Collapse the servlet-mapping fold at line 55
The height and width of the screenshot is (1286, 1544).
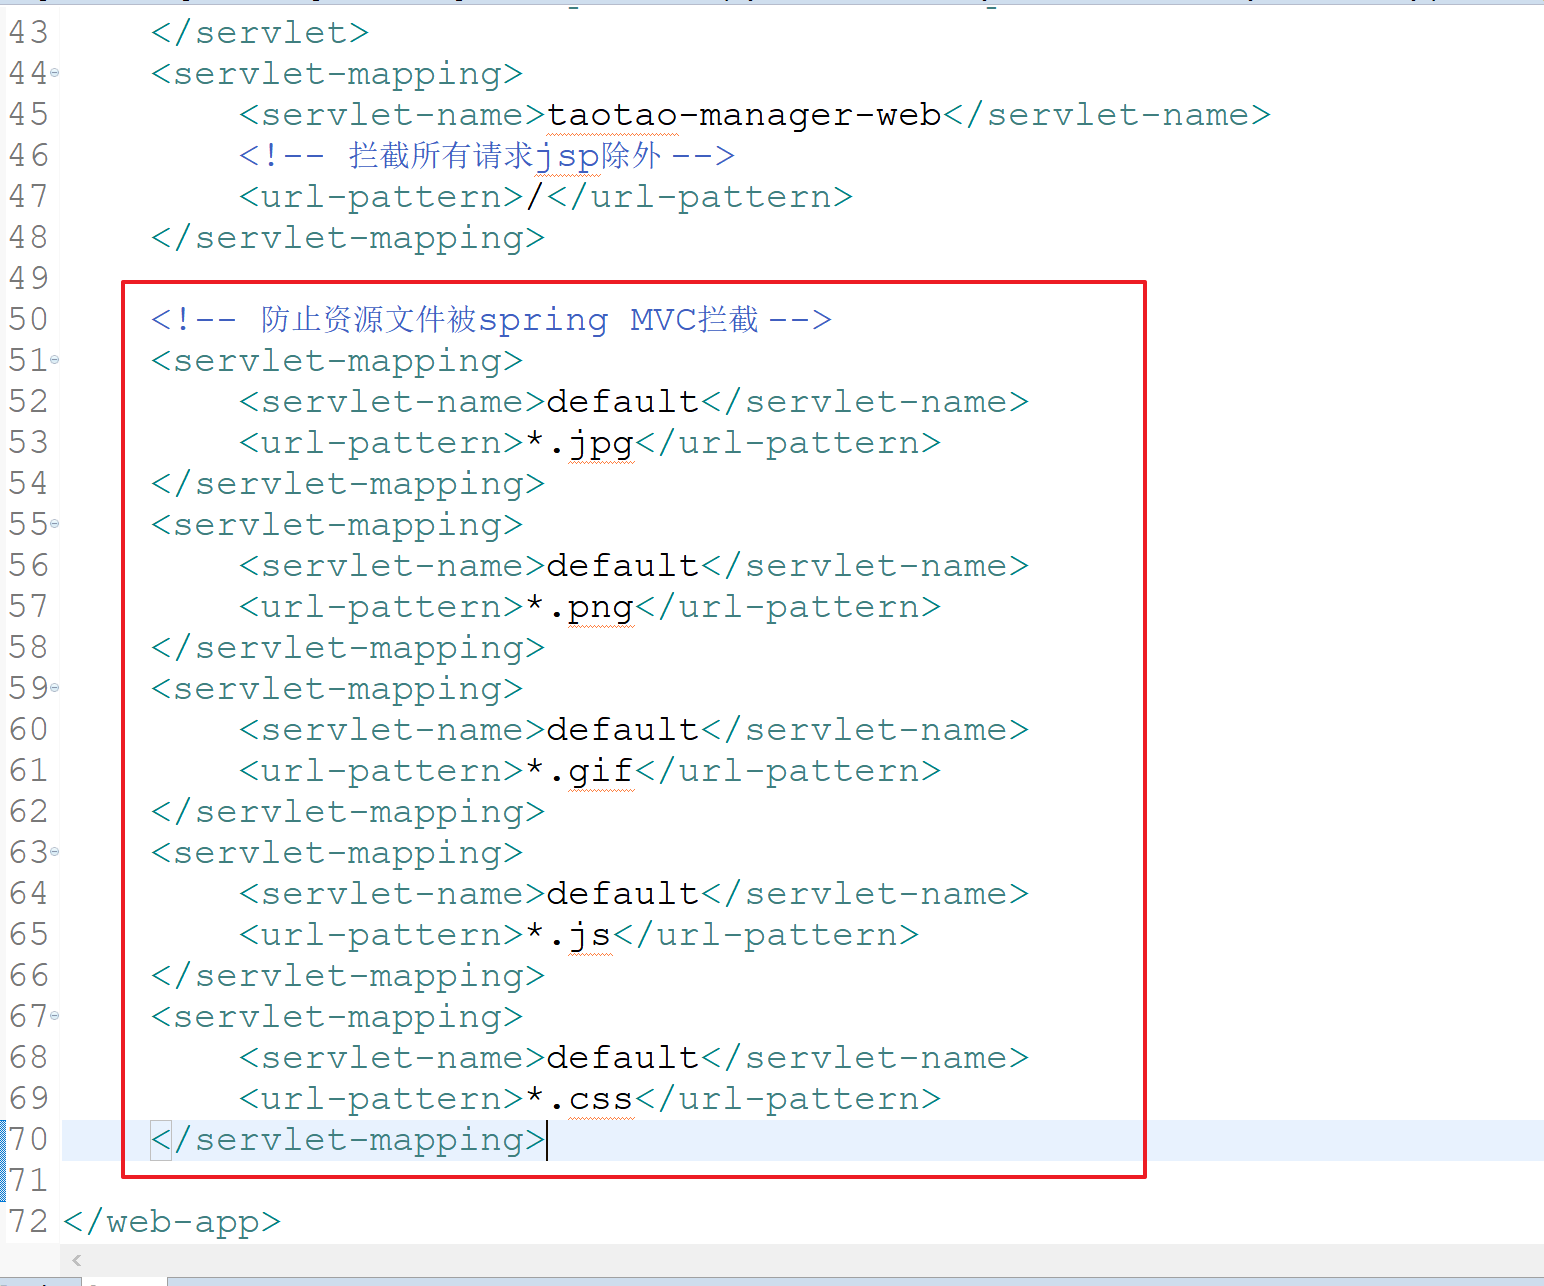pyautogui.click(x=55, y=524)
